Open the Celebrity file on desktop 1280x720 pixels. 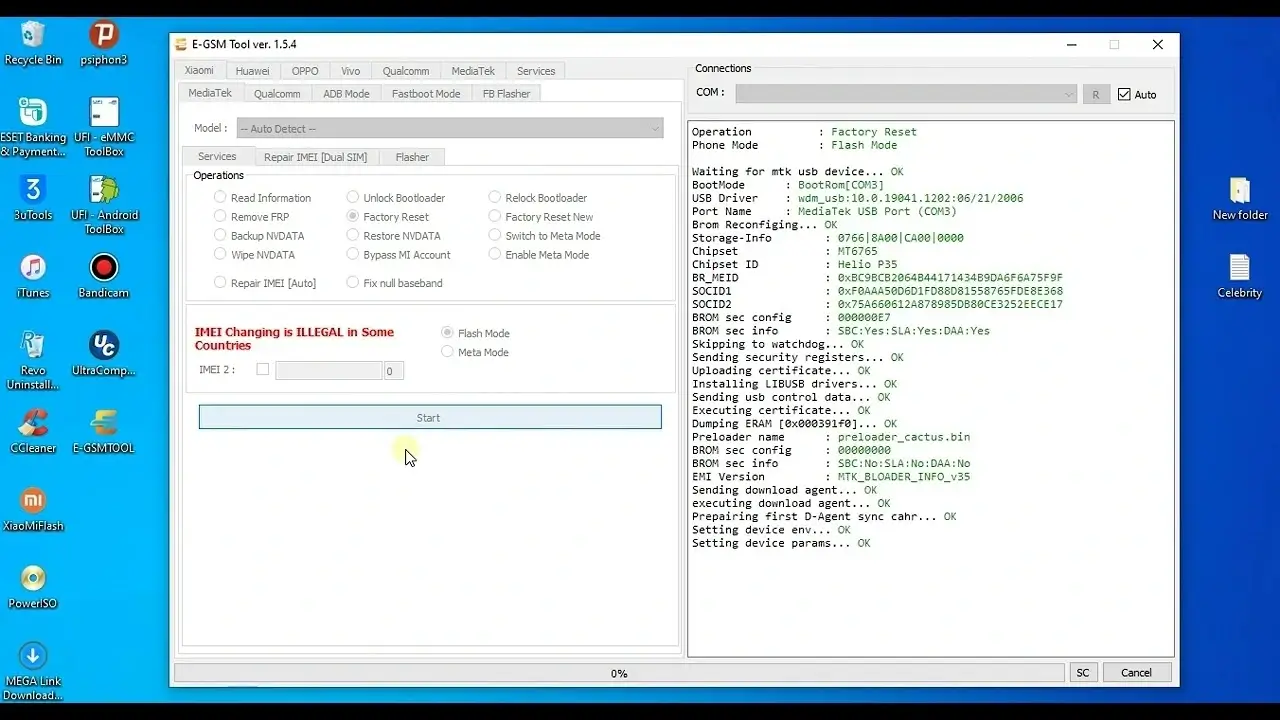click(x=1239, y=276)
